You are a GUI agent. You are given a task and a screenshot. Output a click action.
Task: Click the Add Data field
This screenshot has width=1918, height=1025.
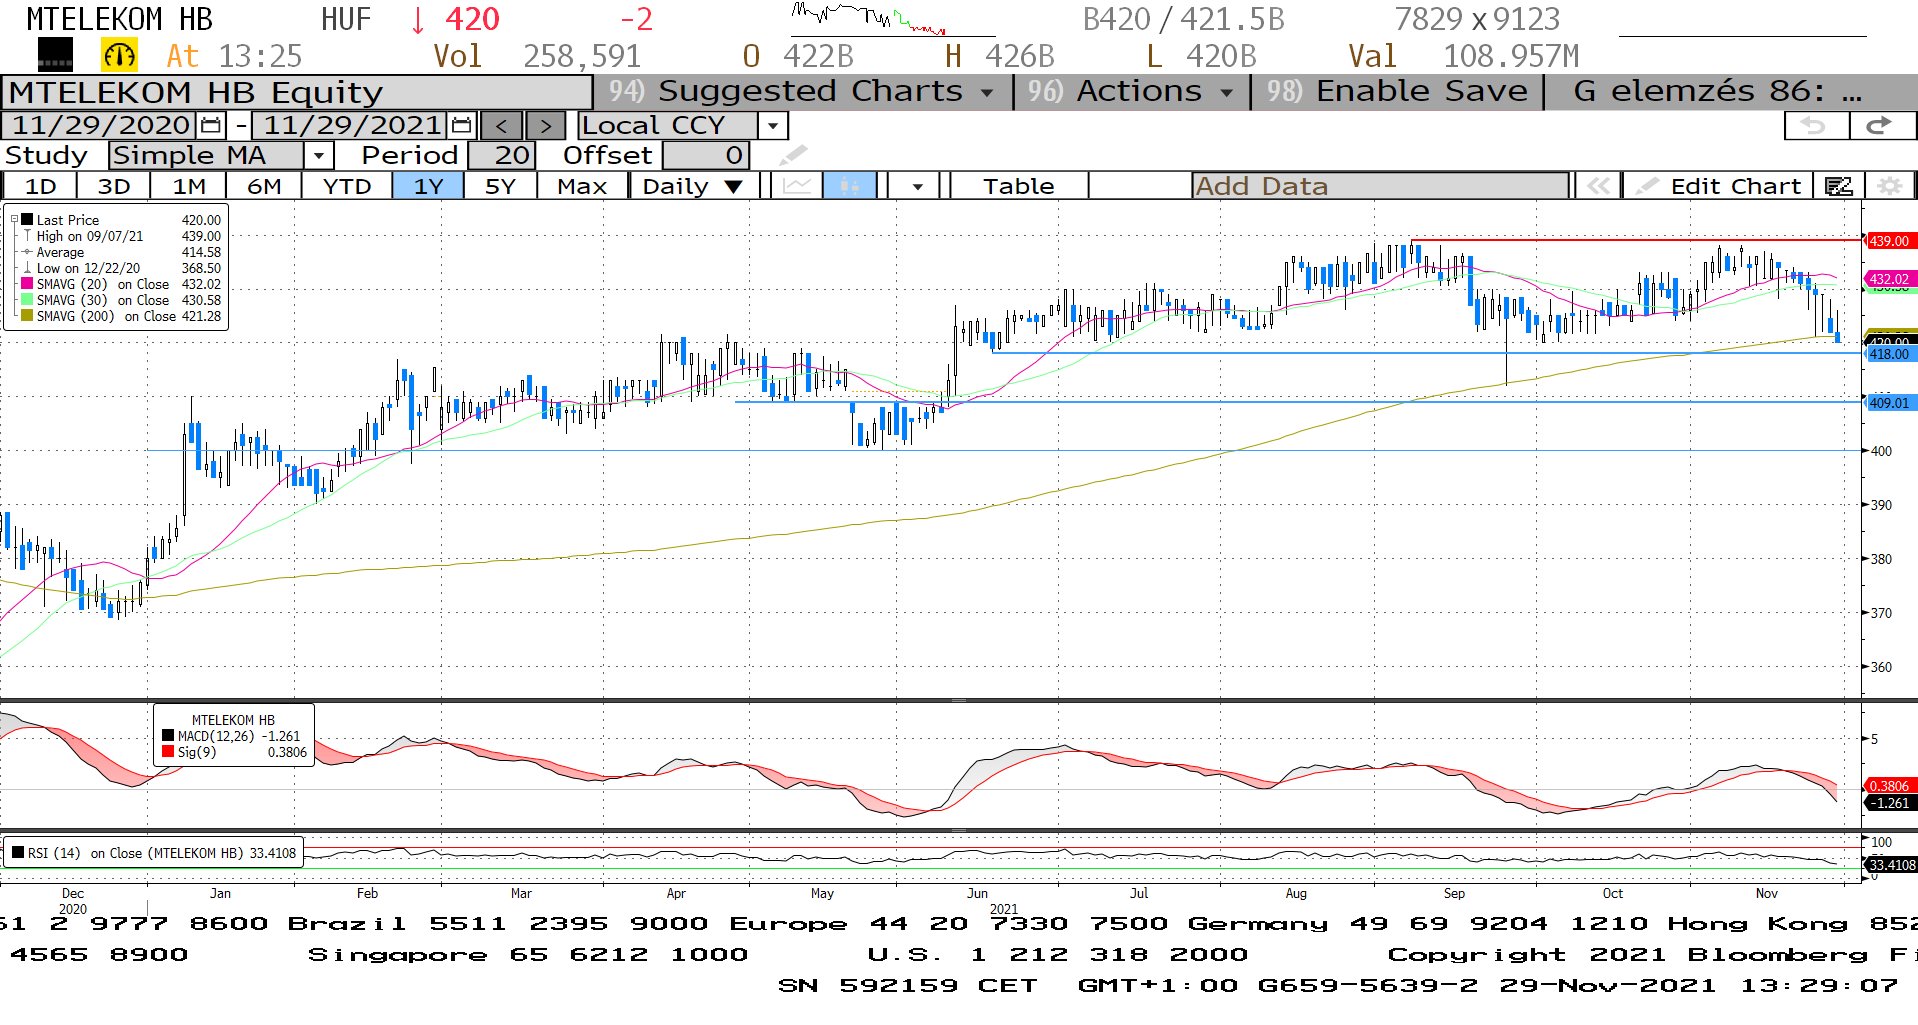[x=1380, y=186]
